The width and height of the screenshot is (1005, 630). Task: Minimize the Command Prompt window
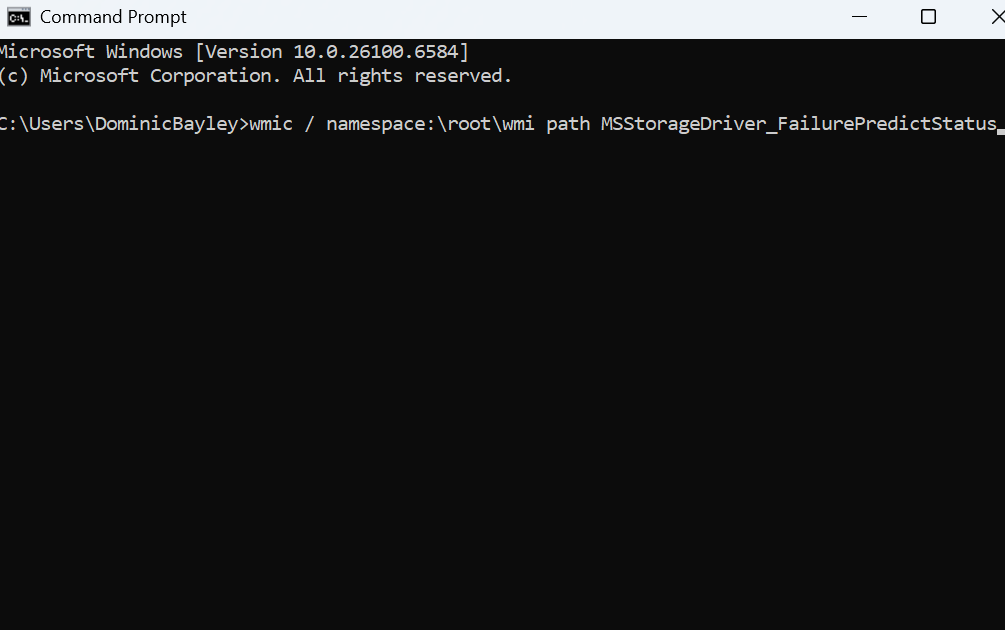coord(860,17)
